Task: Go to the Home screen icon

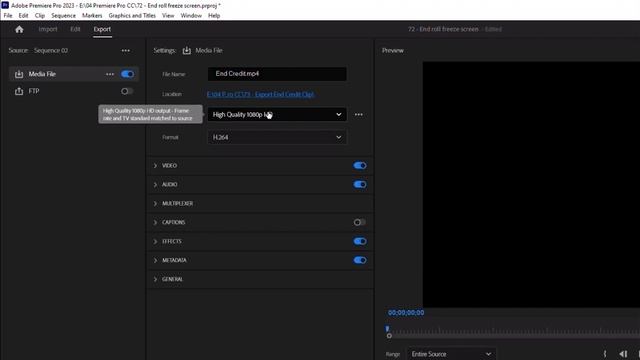Action: (x=19, y=29)
